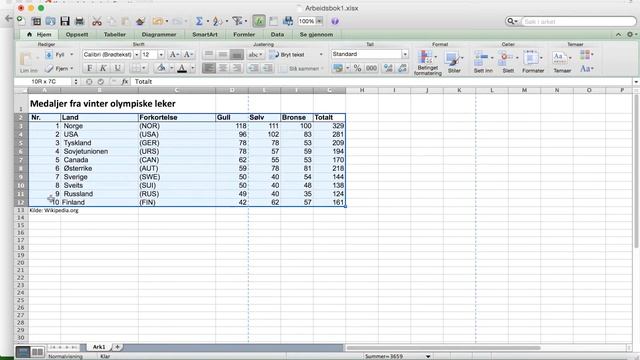640x360 pixels.
Task: Click the decrease indent icon
Action: click(253, 68)
